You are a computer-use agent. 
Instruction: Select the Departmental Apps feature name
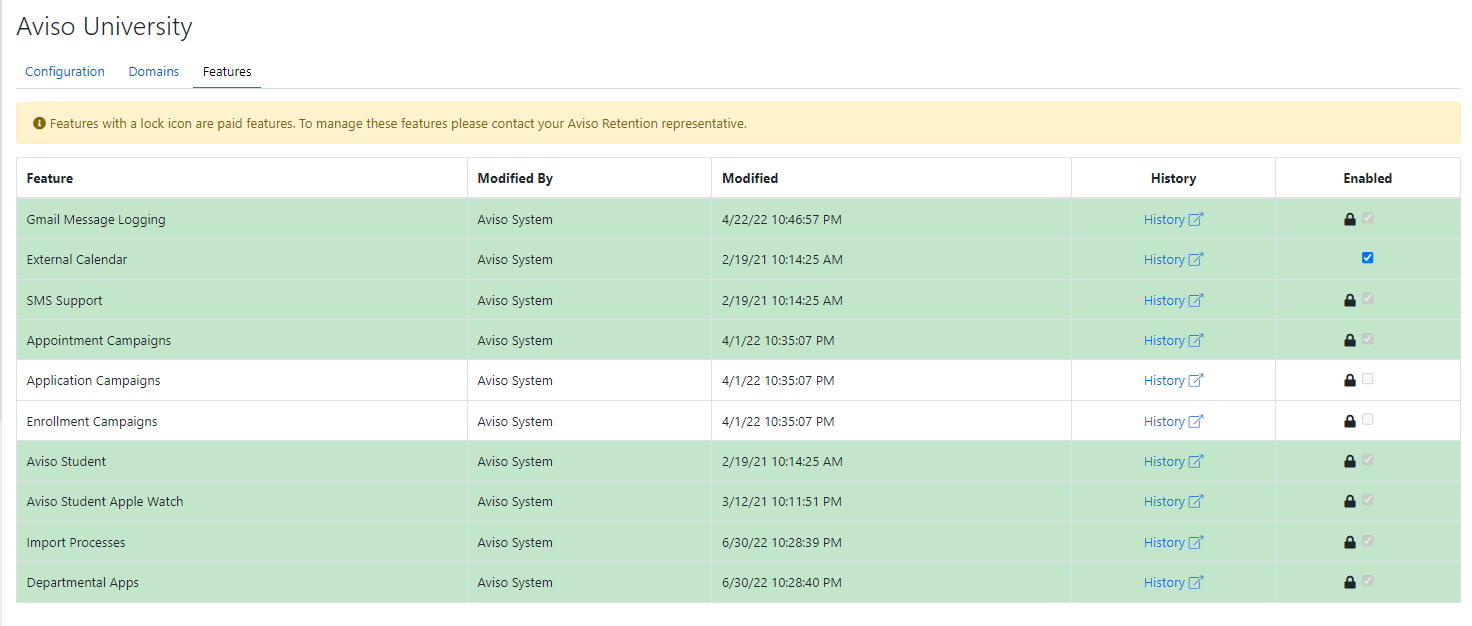tap(83, 582)
